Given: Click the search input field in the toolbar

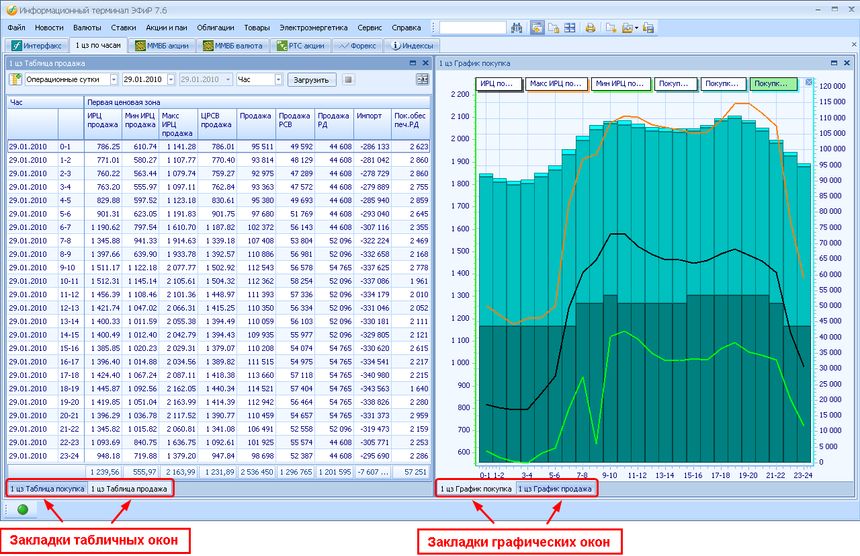Looking at the screenshot, I should [x=472, y=28].
